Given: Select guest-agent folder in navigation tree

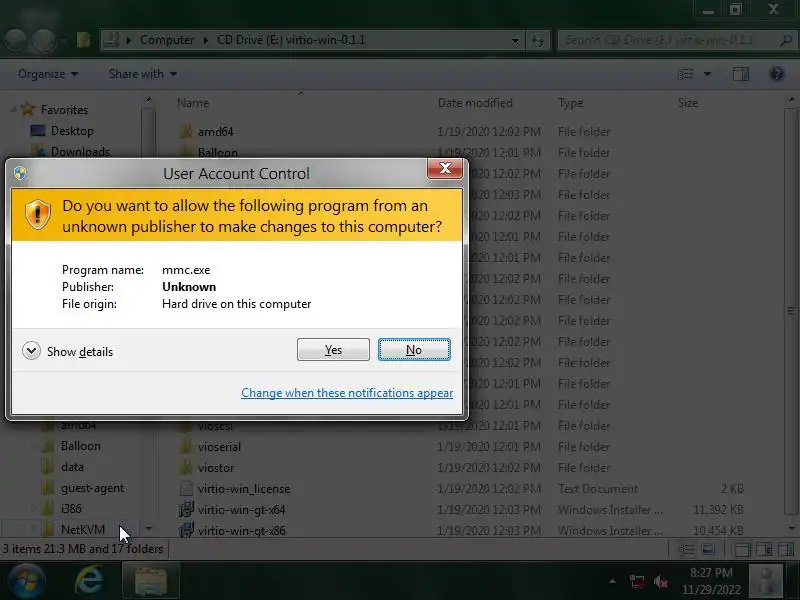Looking at the screenshot, I should [x=92, y=488].
